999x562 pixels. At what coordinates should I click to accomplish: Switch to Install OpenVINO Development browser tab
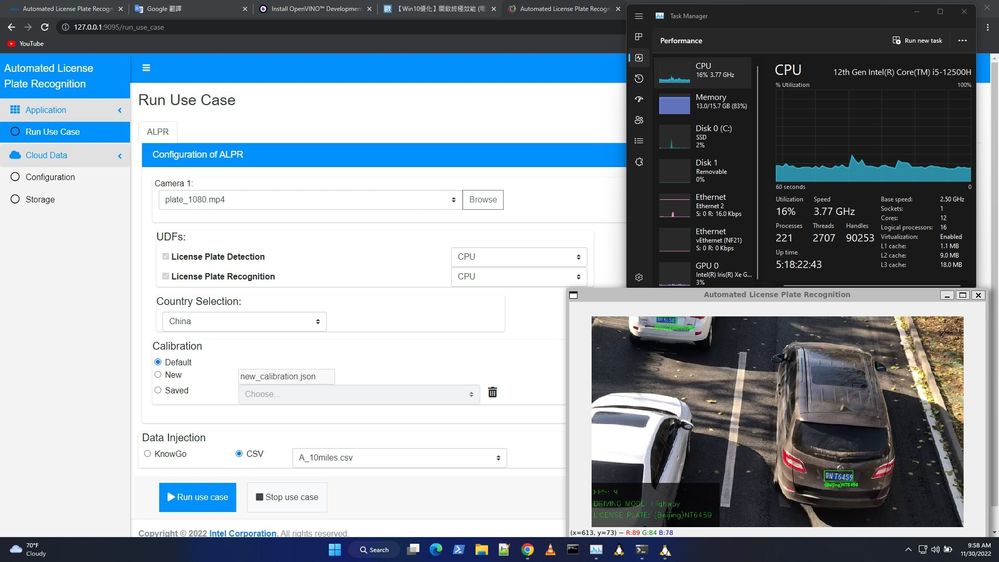[x=315, y=9]
